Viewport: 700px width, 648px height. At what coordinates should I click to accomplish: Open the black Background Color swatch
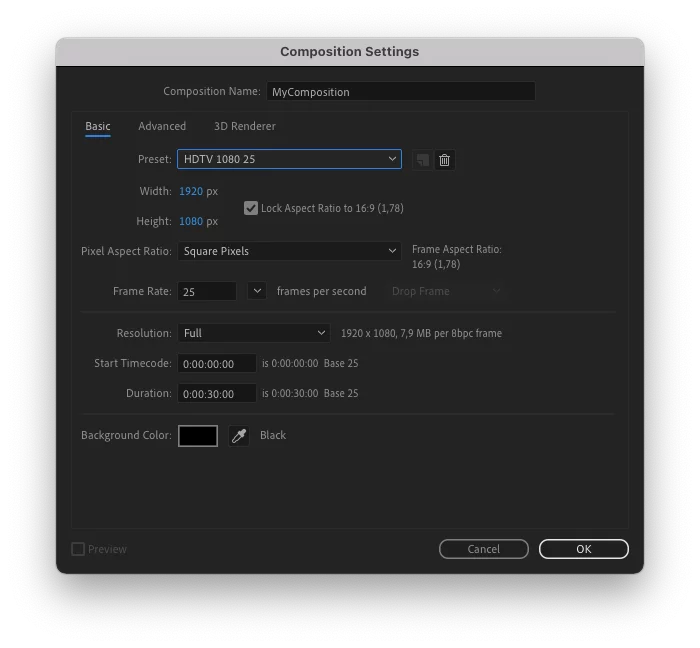[x=198, y=436]
